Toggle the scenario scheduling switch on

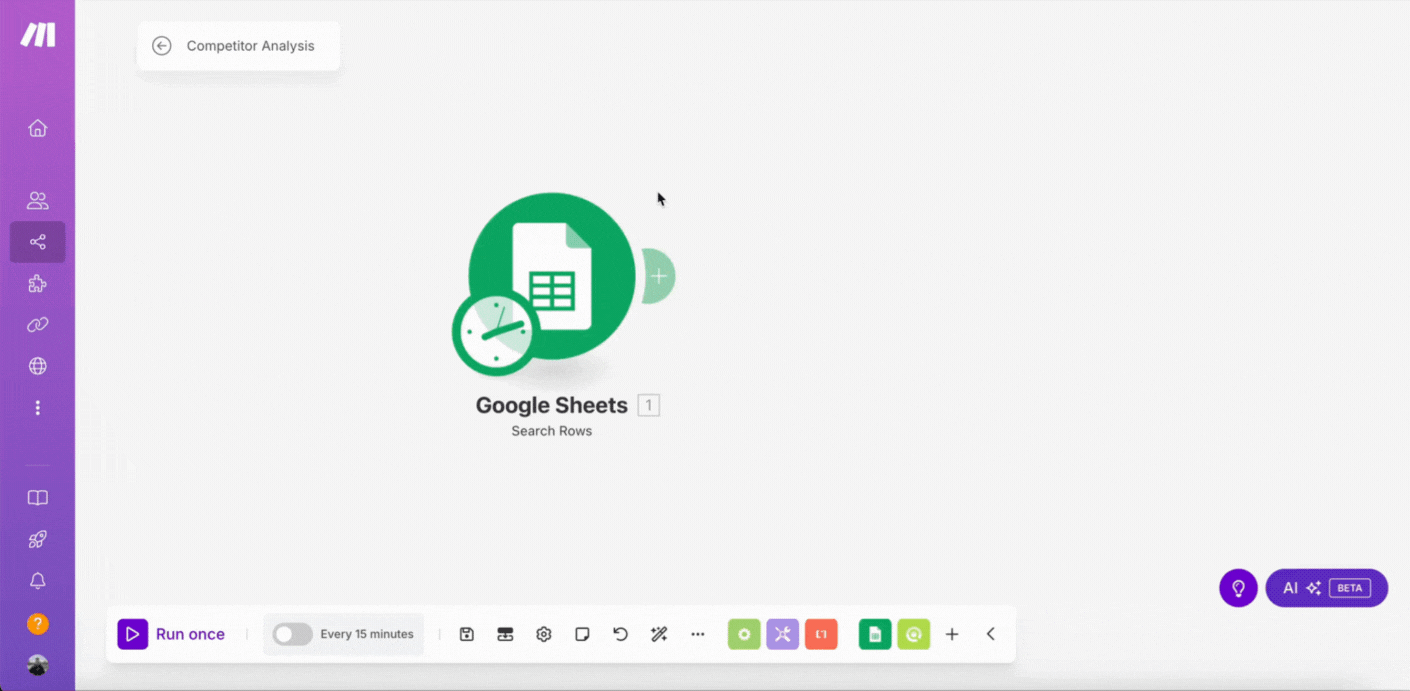[293, 634]
